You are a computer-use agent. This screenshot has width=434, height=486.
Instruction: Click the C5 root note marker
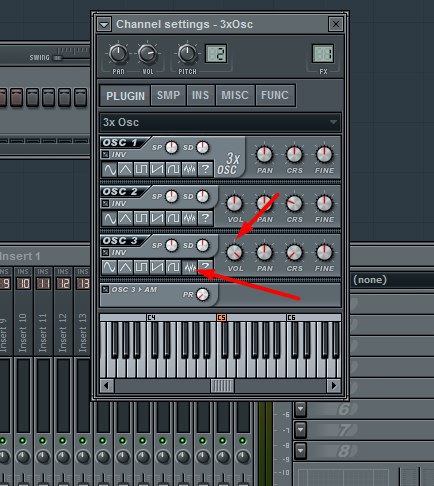(x=222, y=317)
